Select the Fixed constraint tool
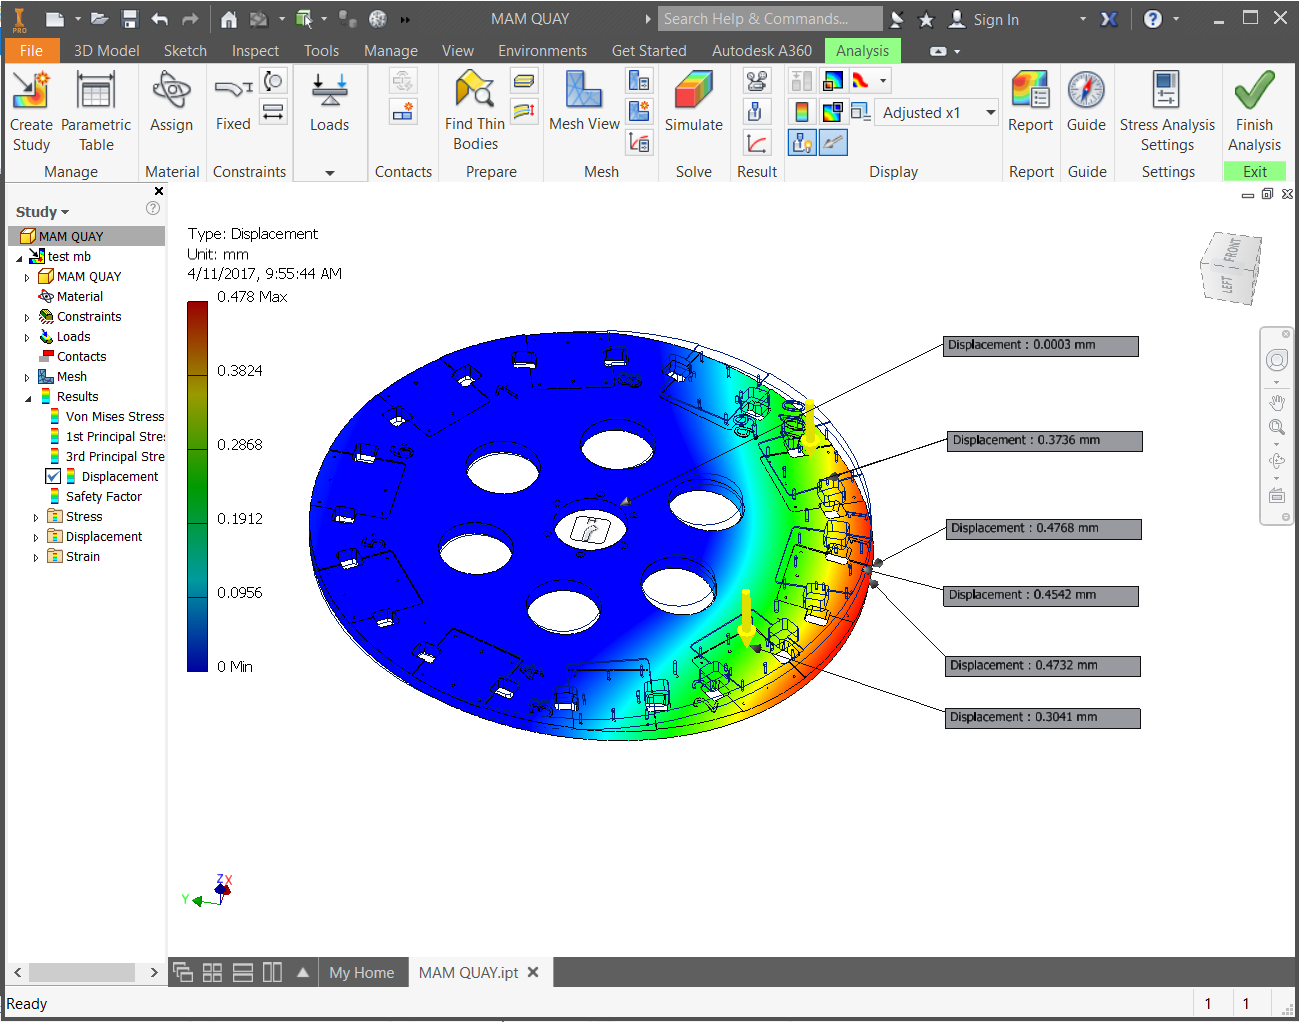Screen dimensions: 1299x1022 coord(233,91)
